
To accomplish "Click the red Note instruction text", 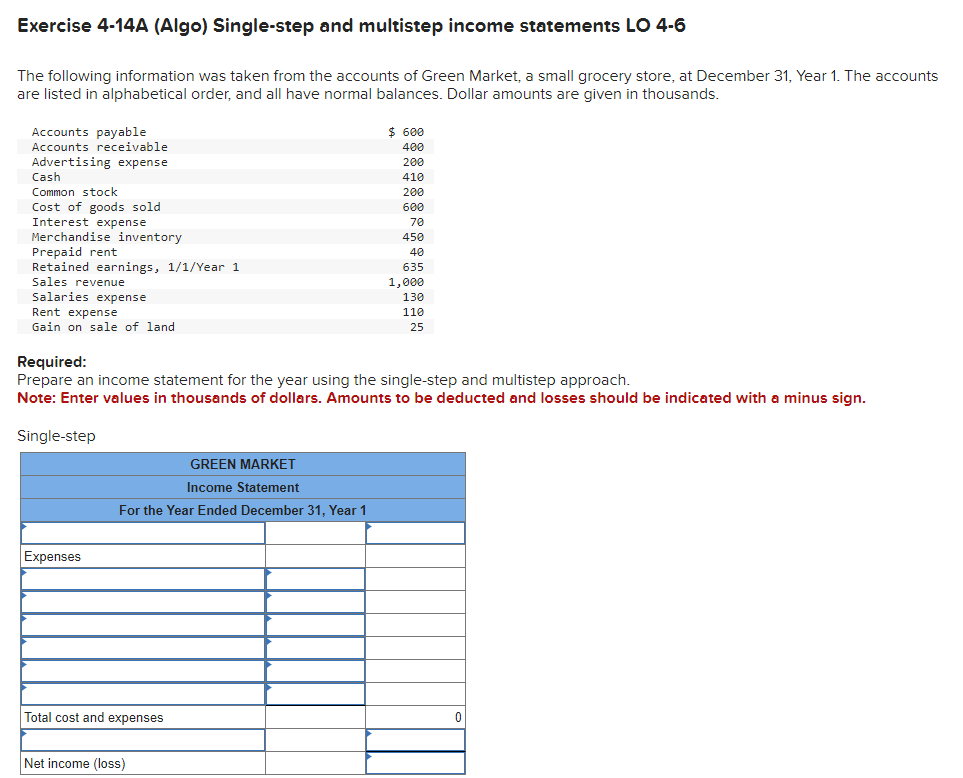I will click(300, 398).
